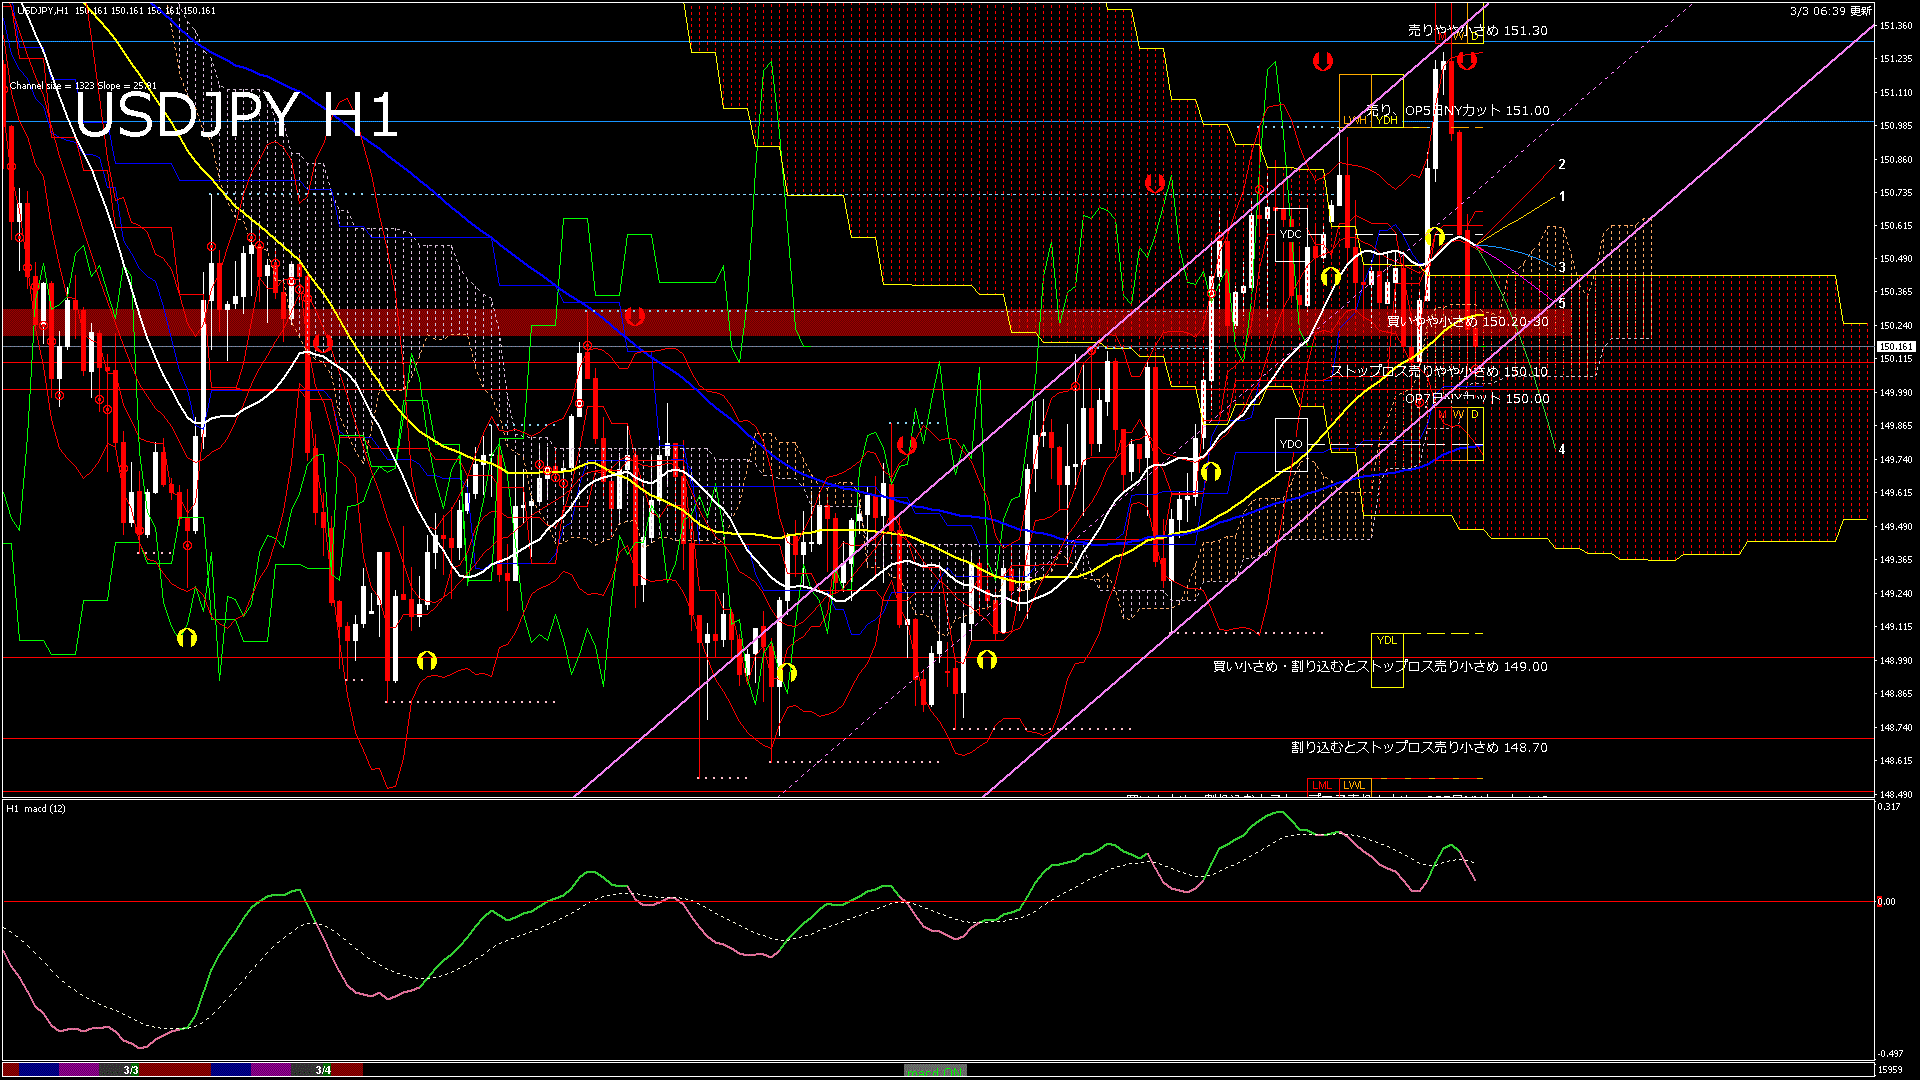The height and width of the screenshot is (1080, 1920).
Task: Select the YDO marker box
Action: pyautogui.click(x=1291, y=444)
